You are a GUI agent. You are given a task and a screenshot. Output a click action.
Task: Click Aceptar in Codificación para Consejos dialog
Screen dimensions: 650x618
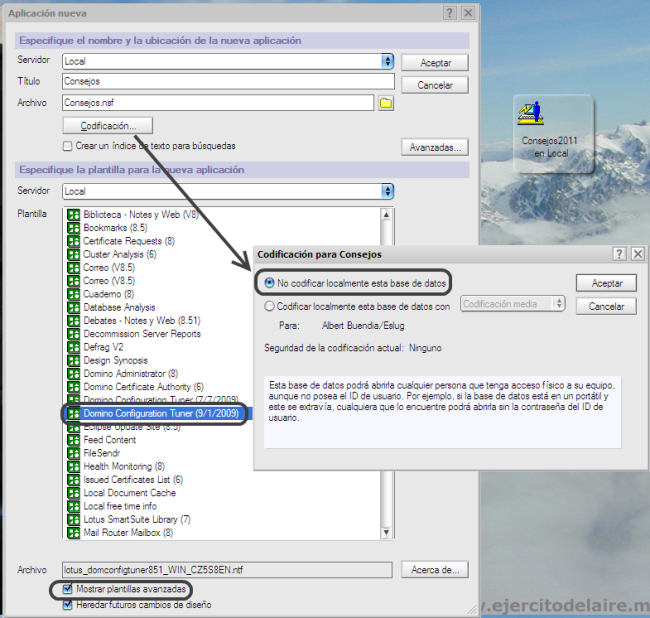click(x=606, y=283)
